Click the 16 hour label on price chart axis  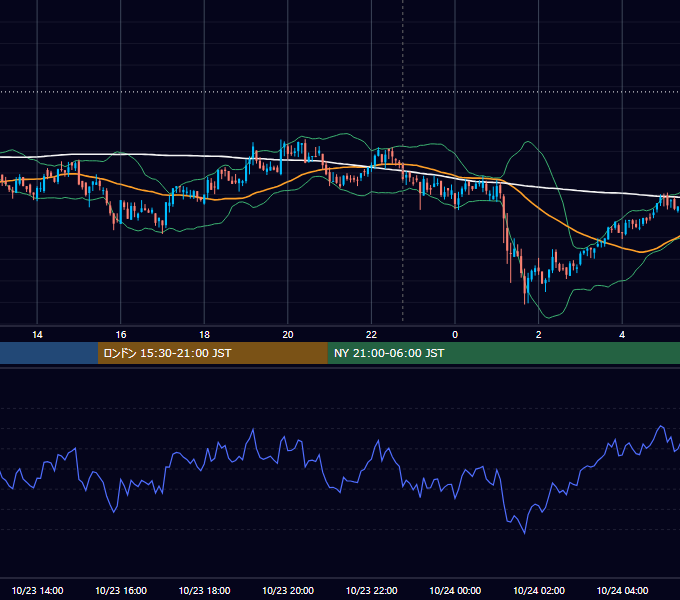click(x=121, y=335)
